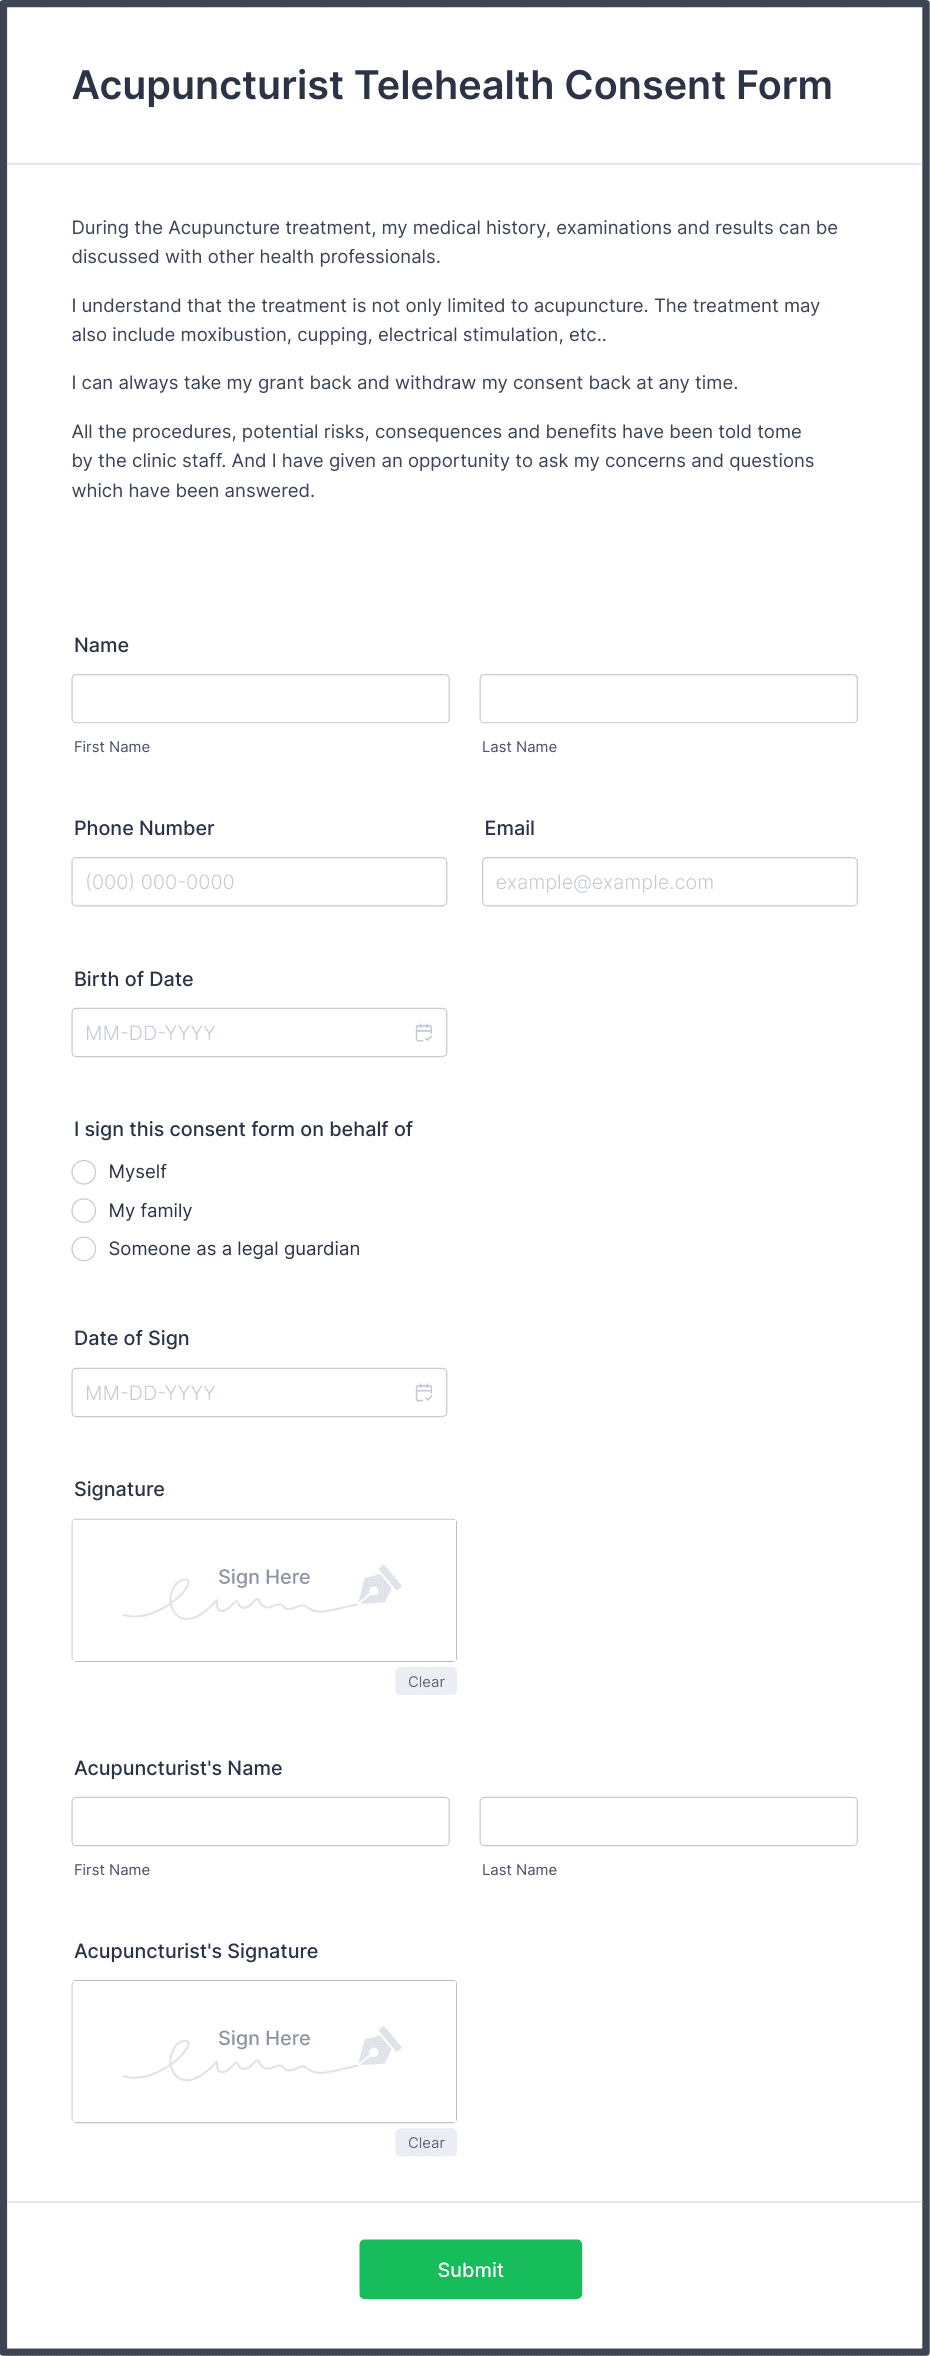Select the My family option
Image resolution: width=930 pixels, height=2356 pixels.
click(84, 1210)
